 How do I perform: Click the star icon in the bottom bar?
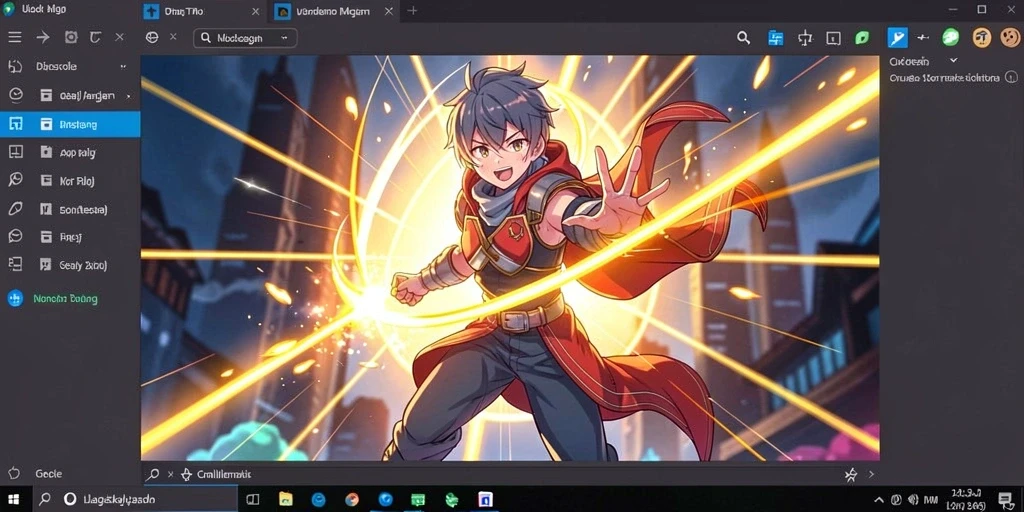tap(850, 475)
